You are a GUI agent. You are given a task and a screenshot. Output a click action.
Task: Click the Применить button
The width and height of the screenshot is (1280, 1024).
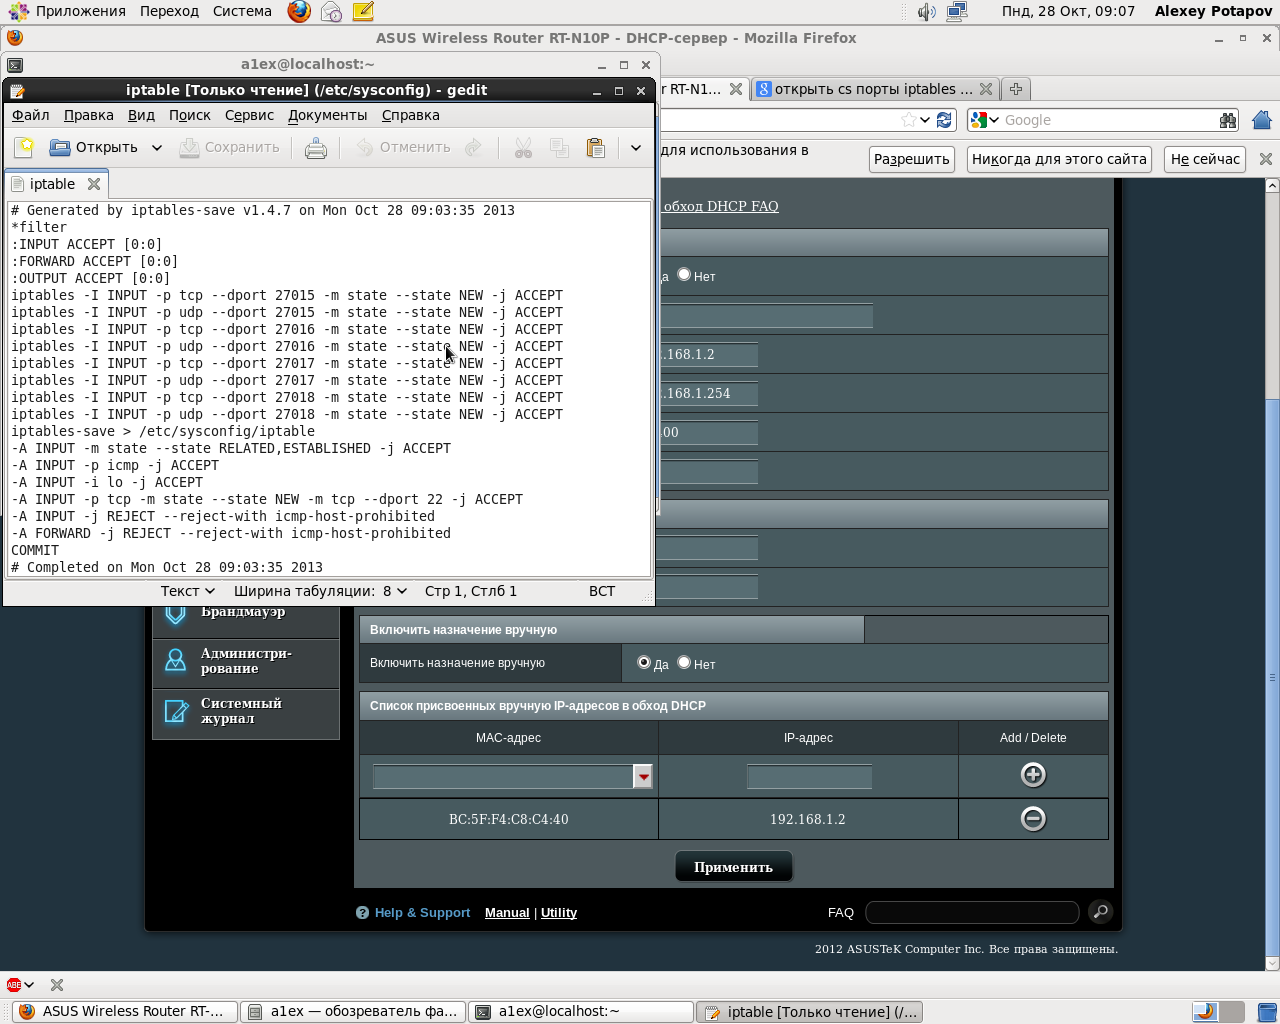point(734,867)
